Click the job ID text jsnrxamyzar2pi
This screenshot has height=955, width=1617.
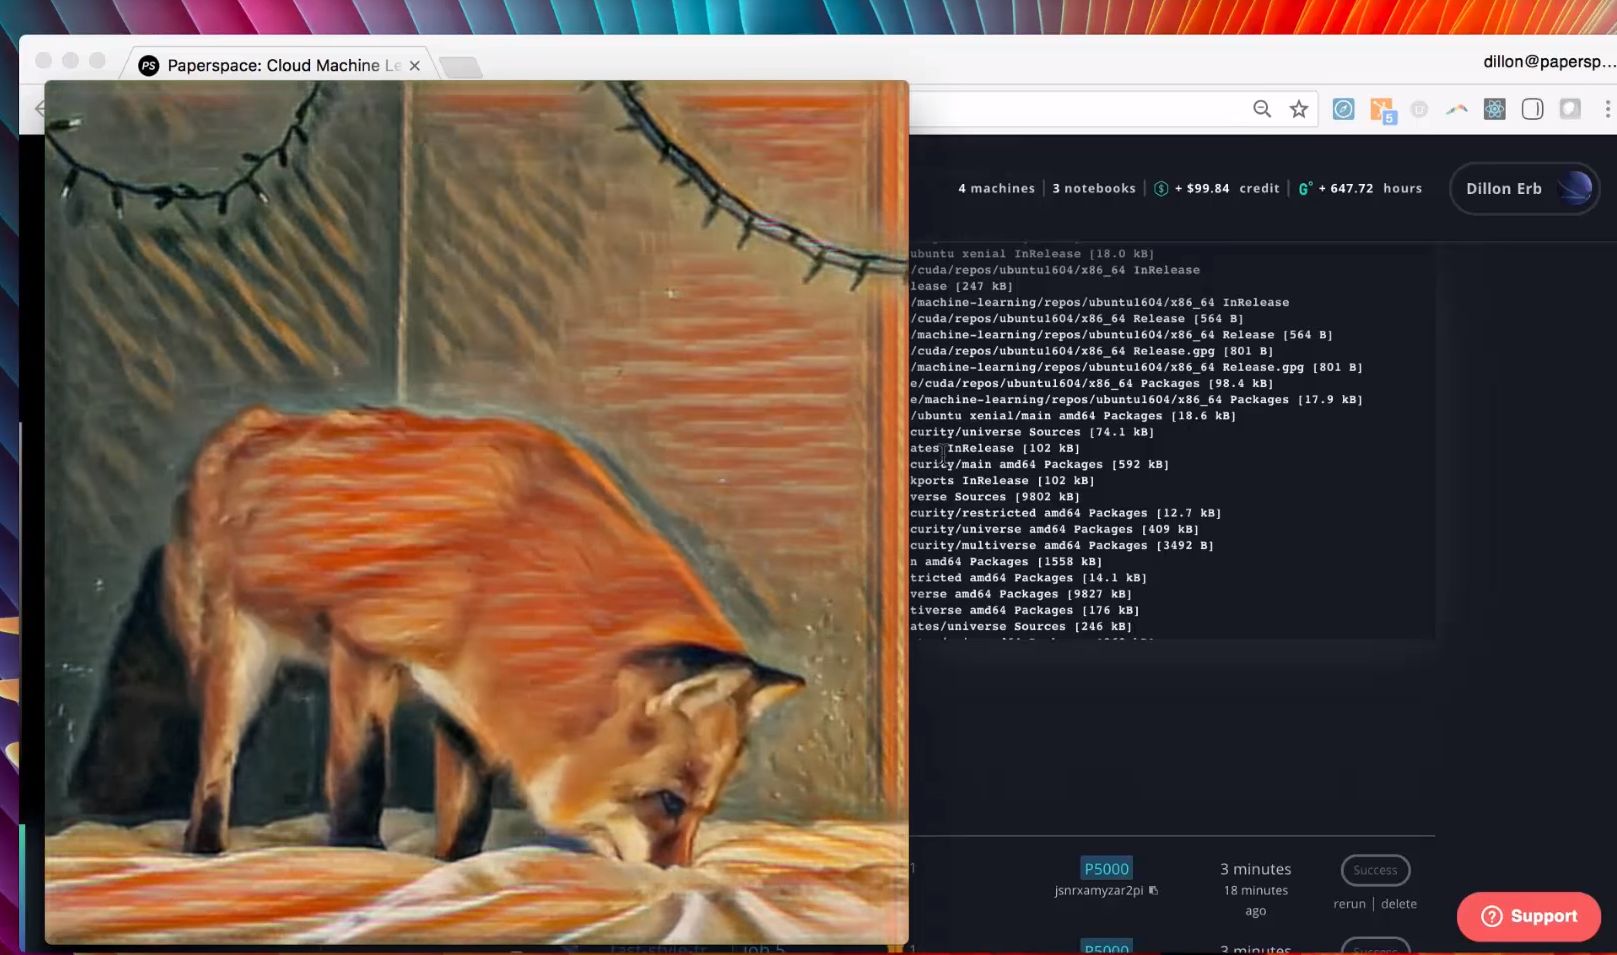coord(1099,890)
